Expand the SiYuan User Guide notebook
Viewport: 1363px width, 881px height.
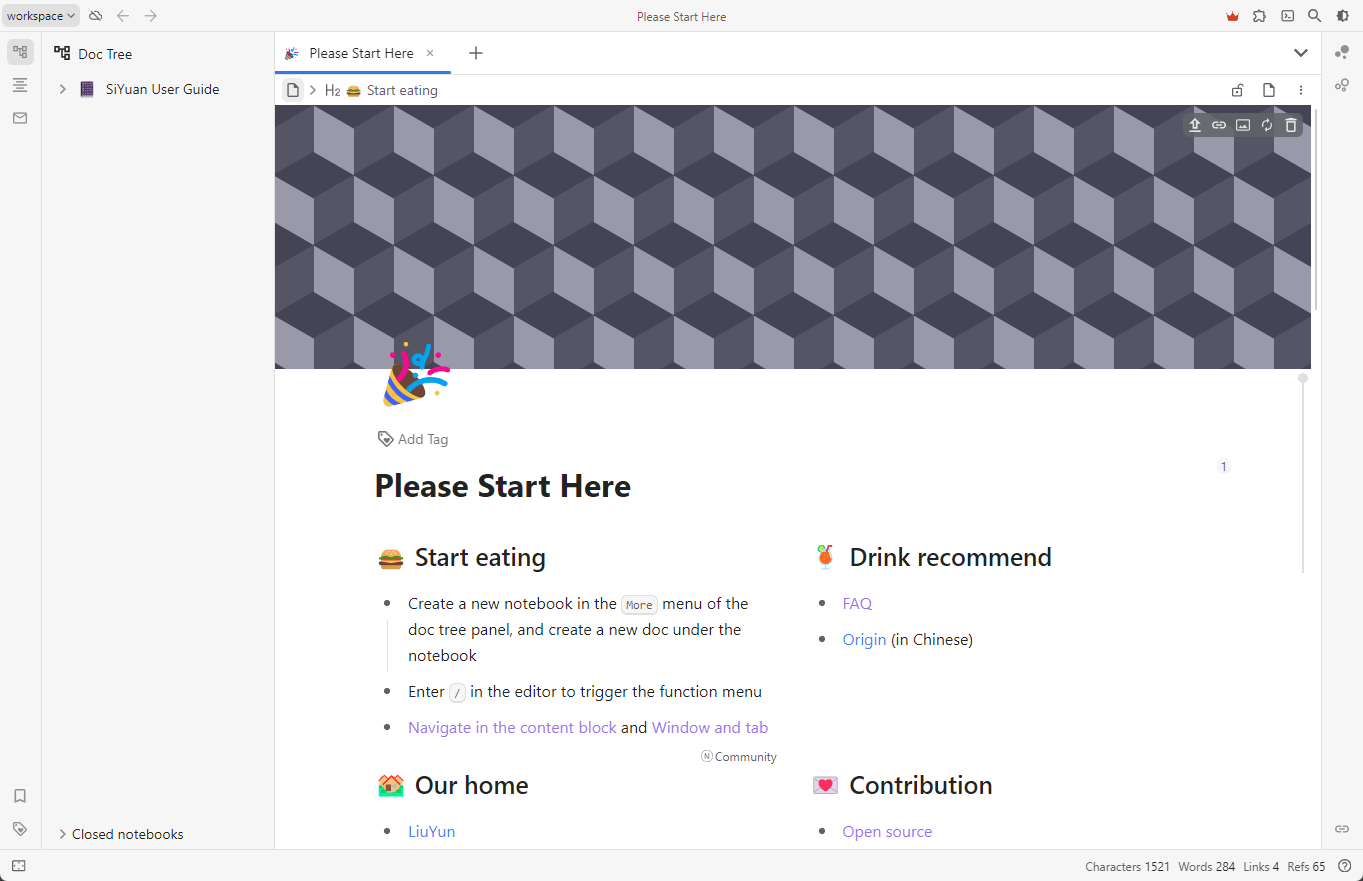click(x=62, y=89)
